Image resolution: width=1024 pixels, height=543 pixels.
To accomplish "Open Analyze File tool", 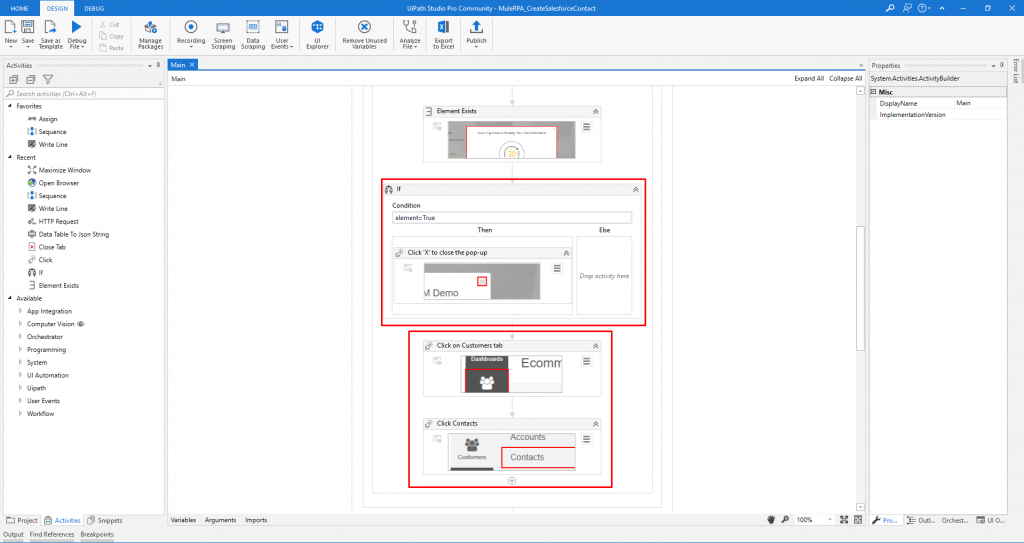I will [x=409, y=34].
